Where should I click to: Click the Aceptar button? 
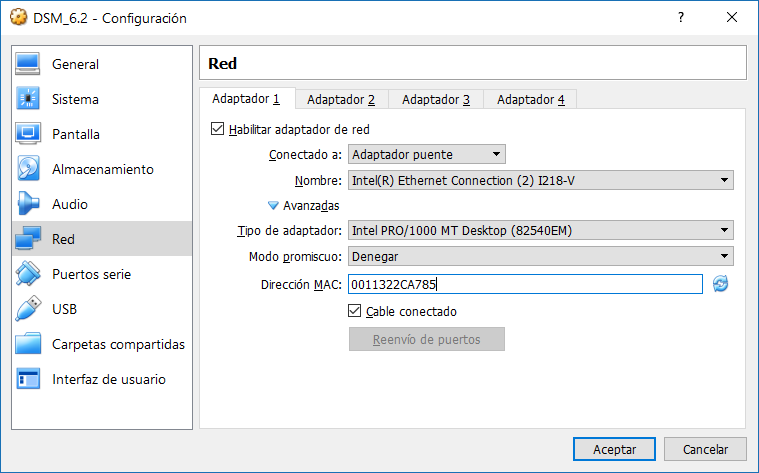614,449
